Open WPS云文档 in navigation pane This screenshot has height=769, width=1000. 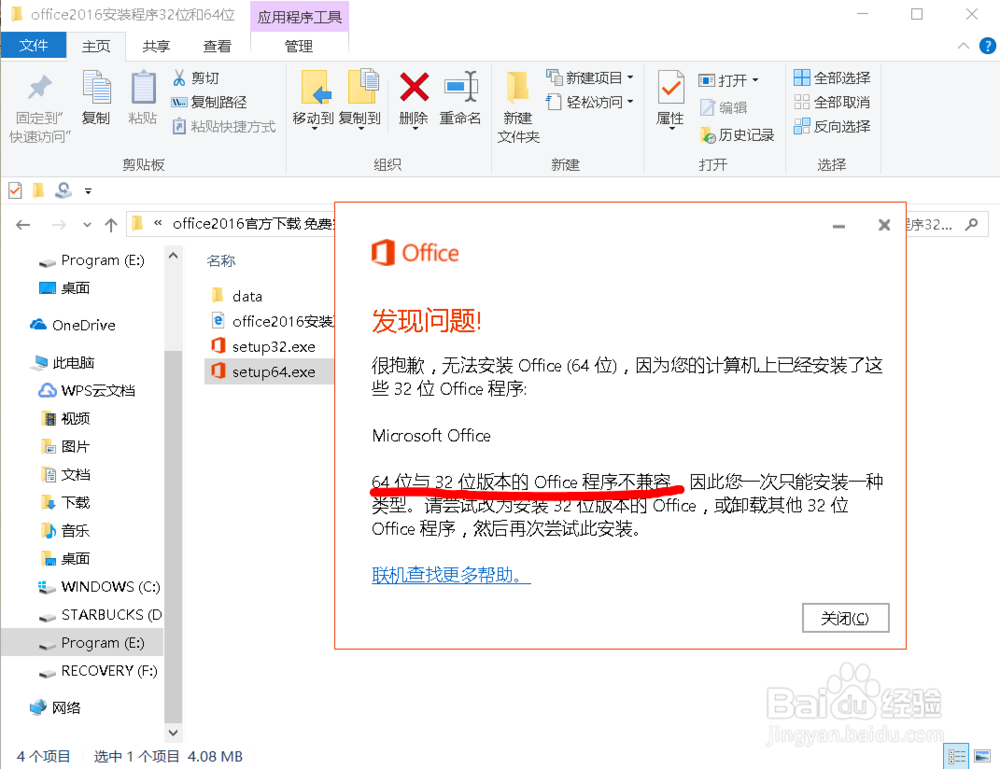[87, 390]
